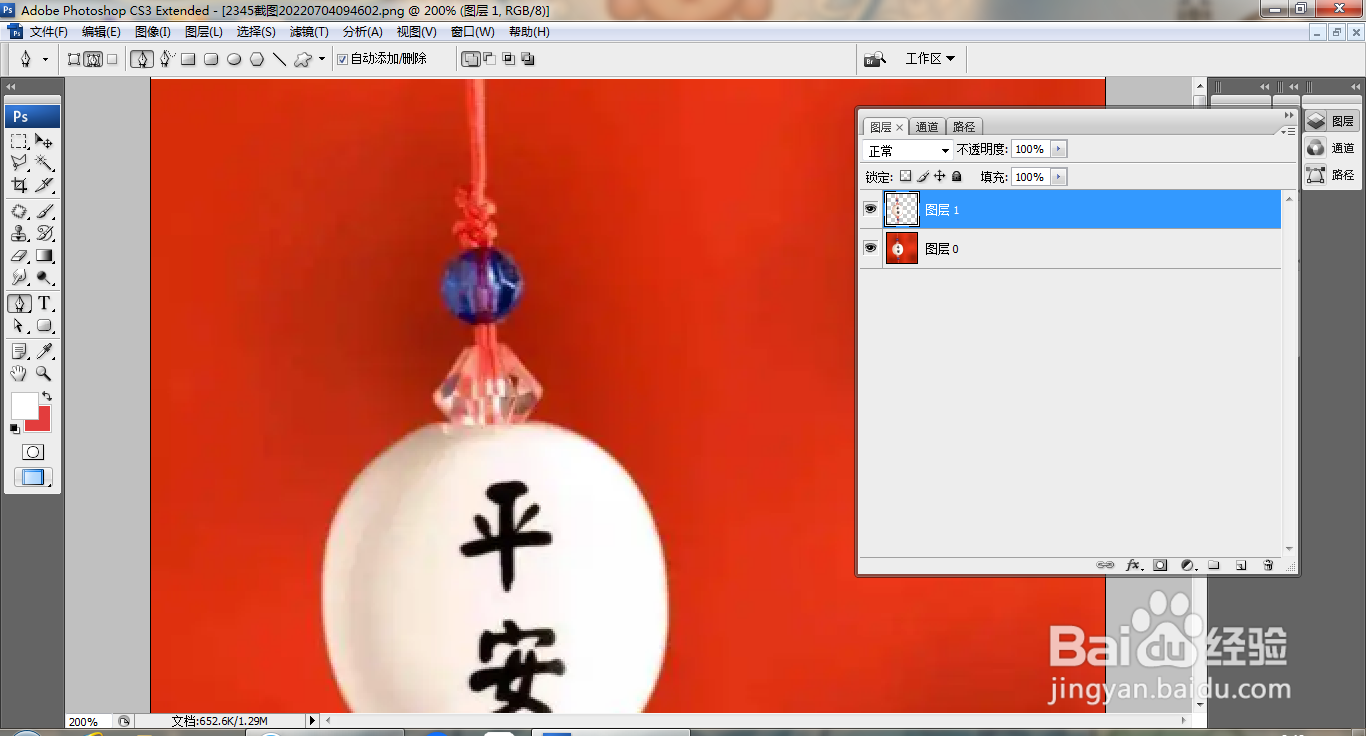1366x736 pixels.
Task: Select the Path Selection tool
Action: click(19, 326)
